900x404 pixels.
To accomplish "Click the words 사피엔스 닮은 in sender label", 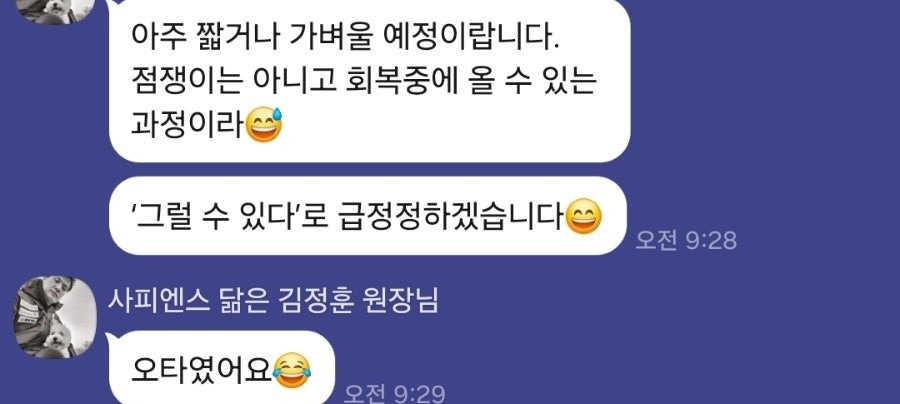I will [x=189, y=301].
